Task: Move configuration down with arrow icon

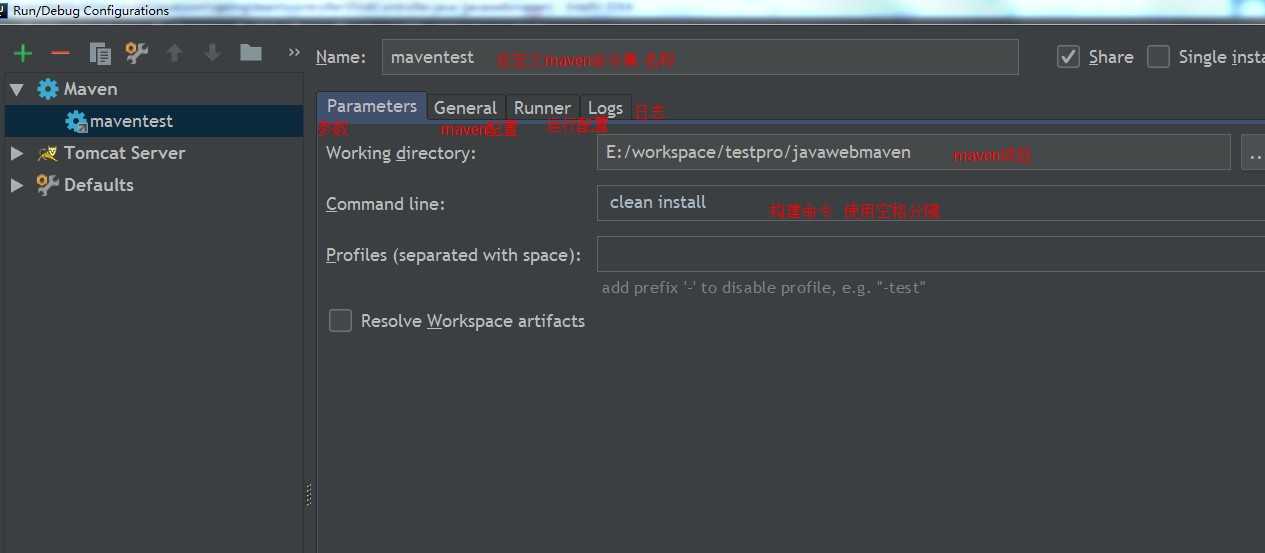Action: click(x=212, y=53)
